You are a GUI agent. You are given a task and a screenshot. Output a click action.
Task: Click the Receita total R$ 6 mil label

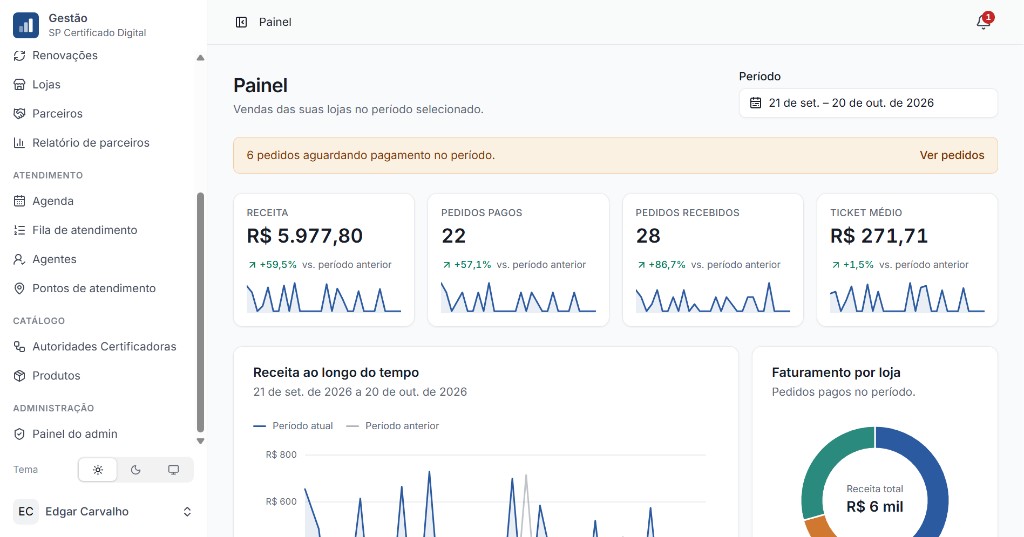coord(874,500)
